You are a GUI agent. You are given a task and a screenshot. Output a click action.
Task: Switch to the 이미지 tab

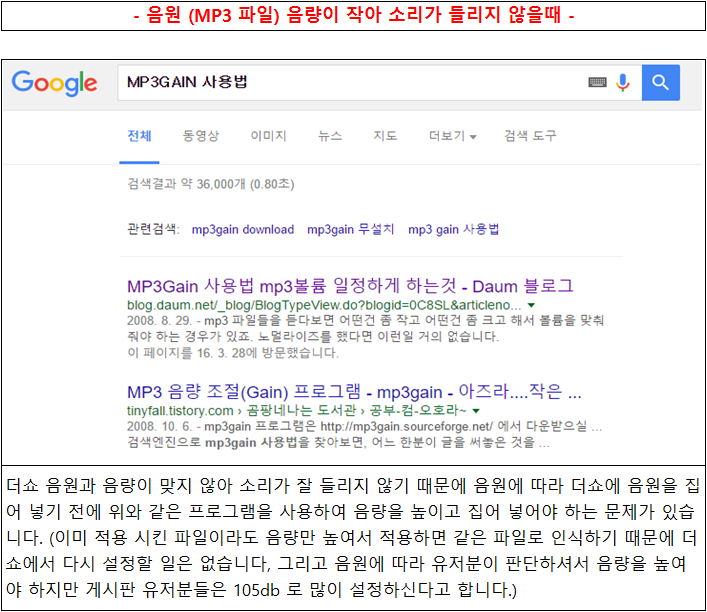[269, 136]
